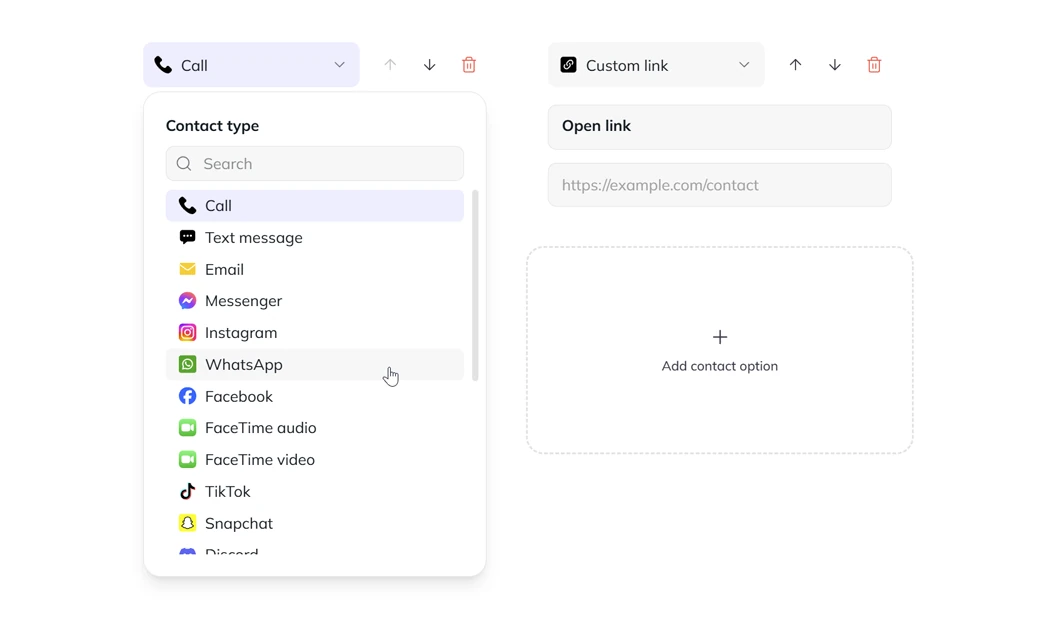
Task: Click the Facebook logo icon
Action: coord(188,396)
